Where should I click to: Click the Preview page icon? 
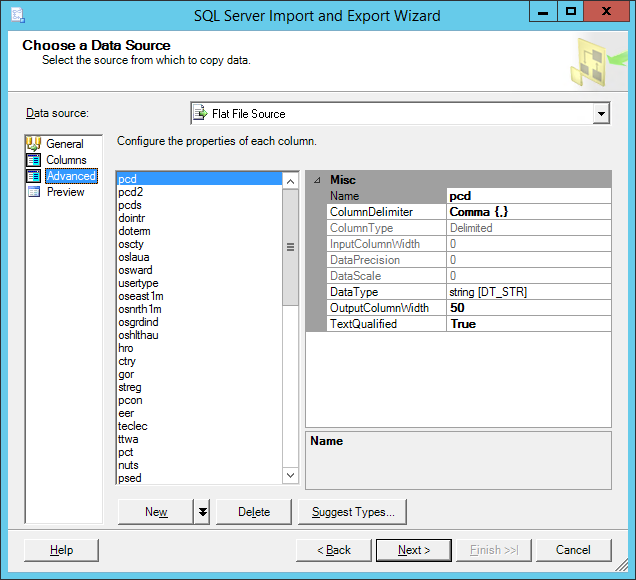tap(33, 192)
